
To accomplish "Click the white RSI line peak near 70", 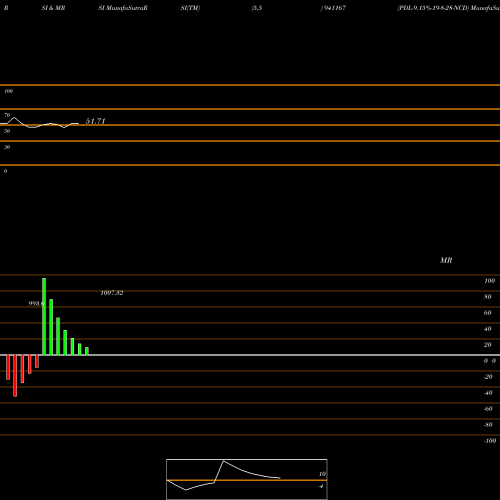I will pos(14,117).
